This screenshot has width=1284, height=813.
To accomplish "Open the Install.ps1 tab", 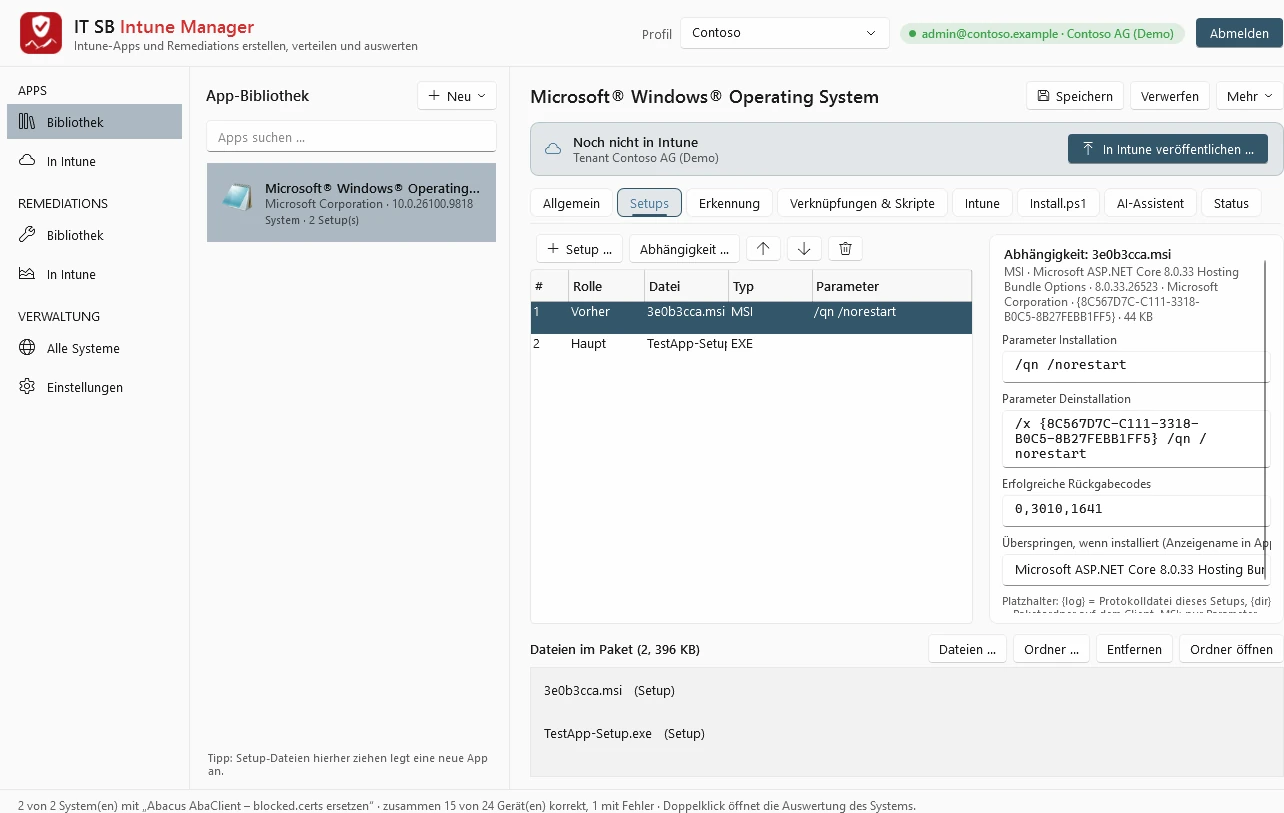I will pyautogui.click(x=1058, y=203).
